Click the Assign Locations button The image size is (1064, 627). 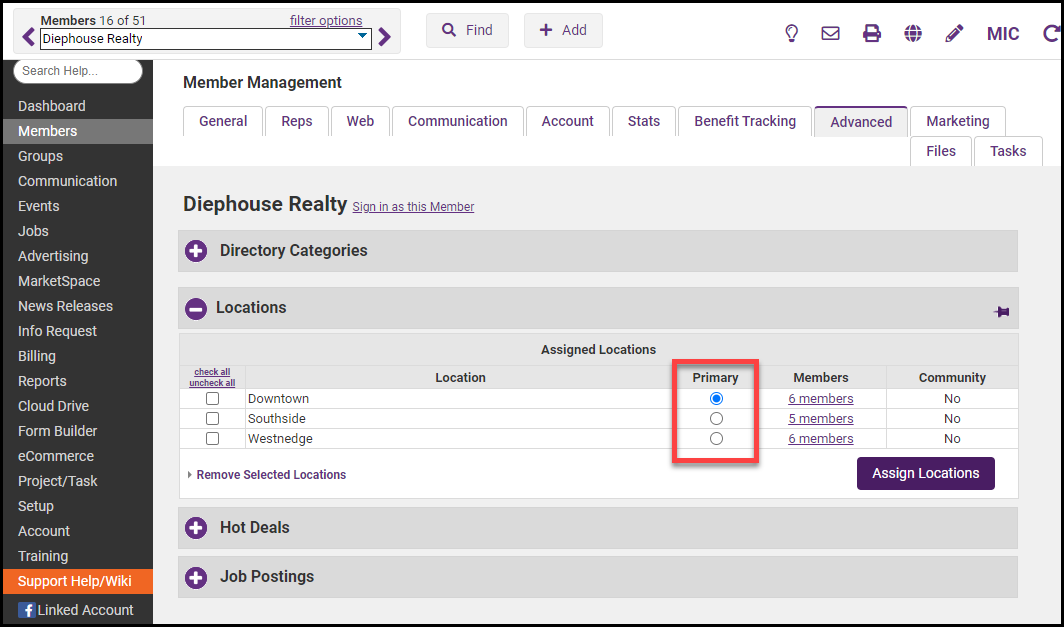point(925,474)
